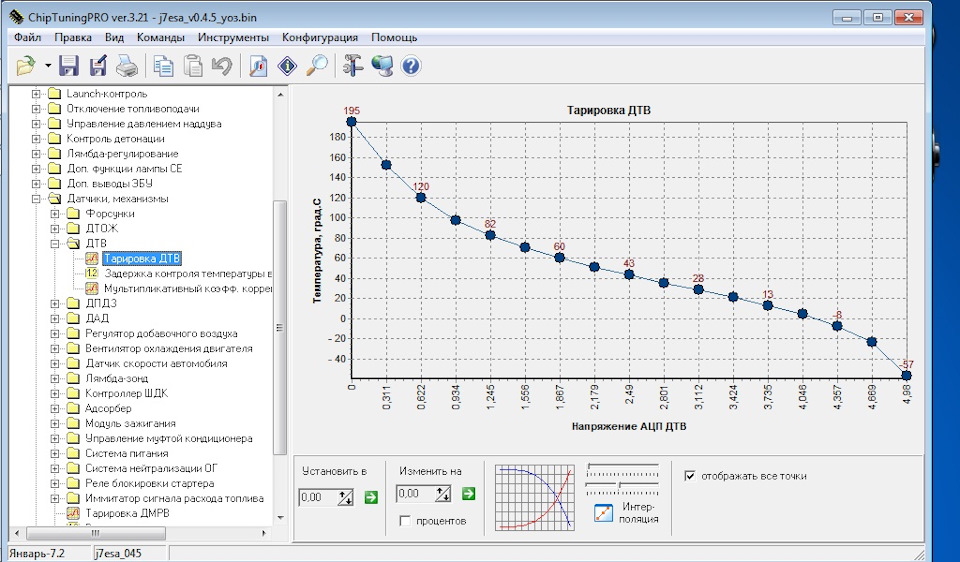The width and height of the screenshot is (960, 562).
Task: Open the Инструменты menu
Action: coord(233,37)
